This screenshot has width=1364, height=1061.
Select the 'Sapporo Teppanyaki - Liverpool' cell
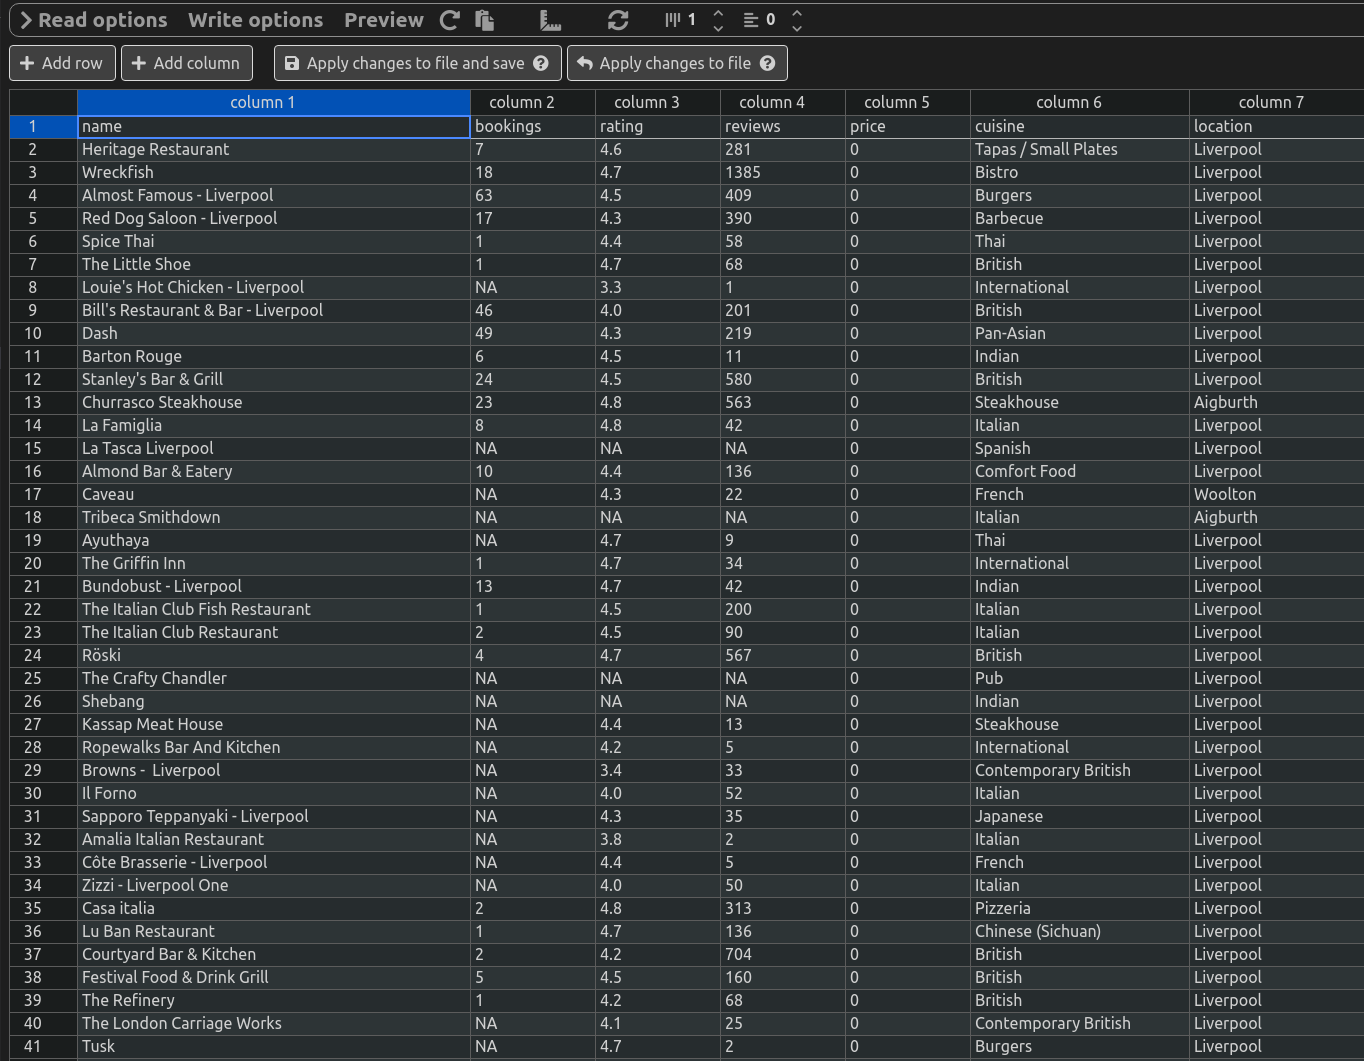274,816
